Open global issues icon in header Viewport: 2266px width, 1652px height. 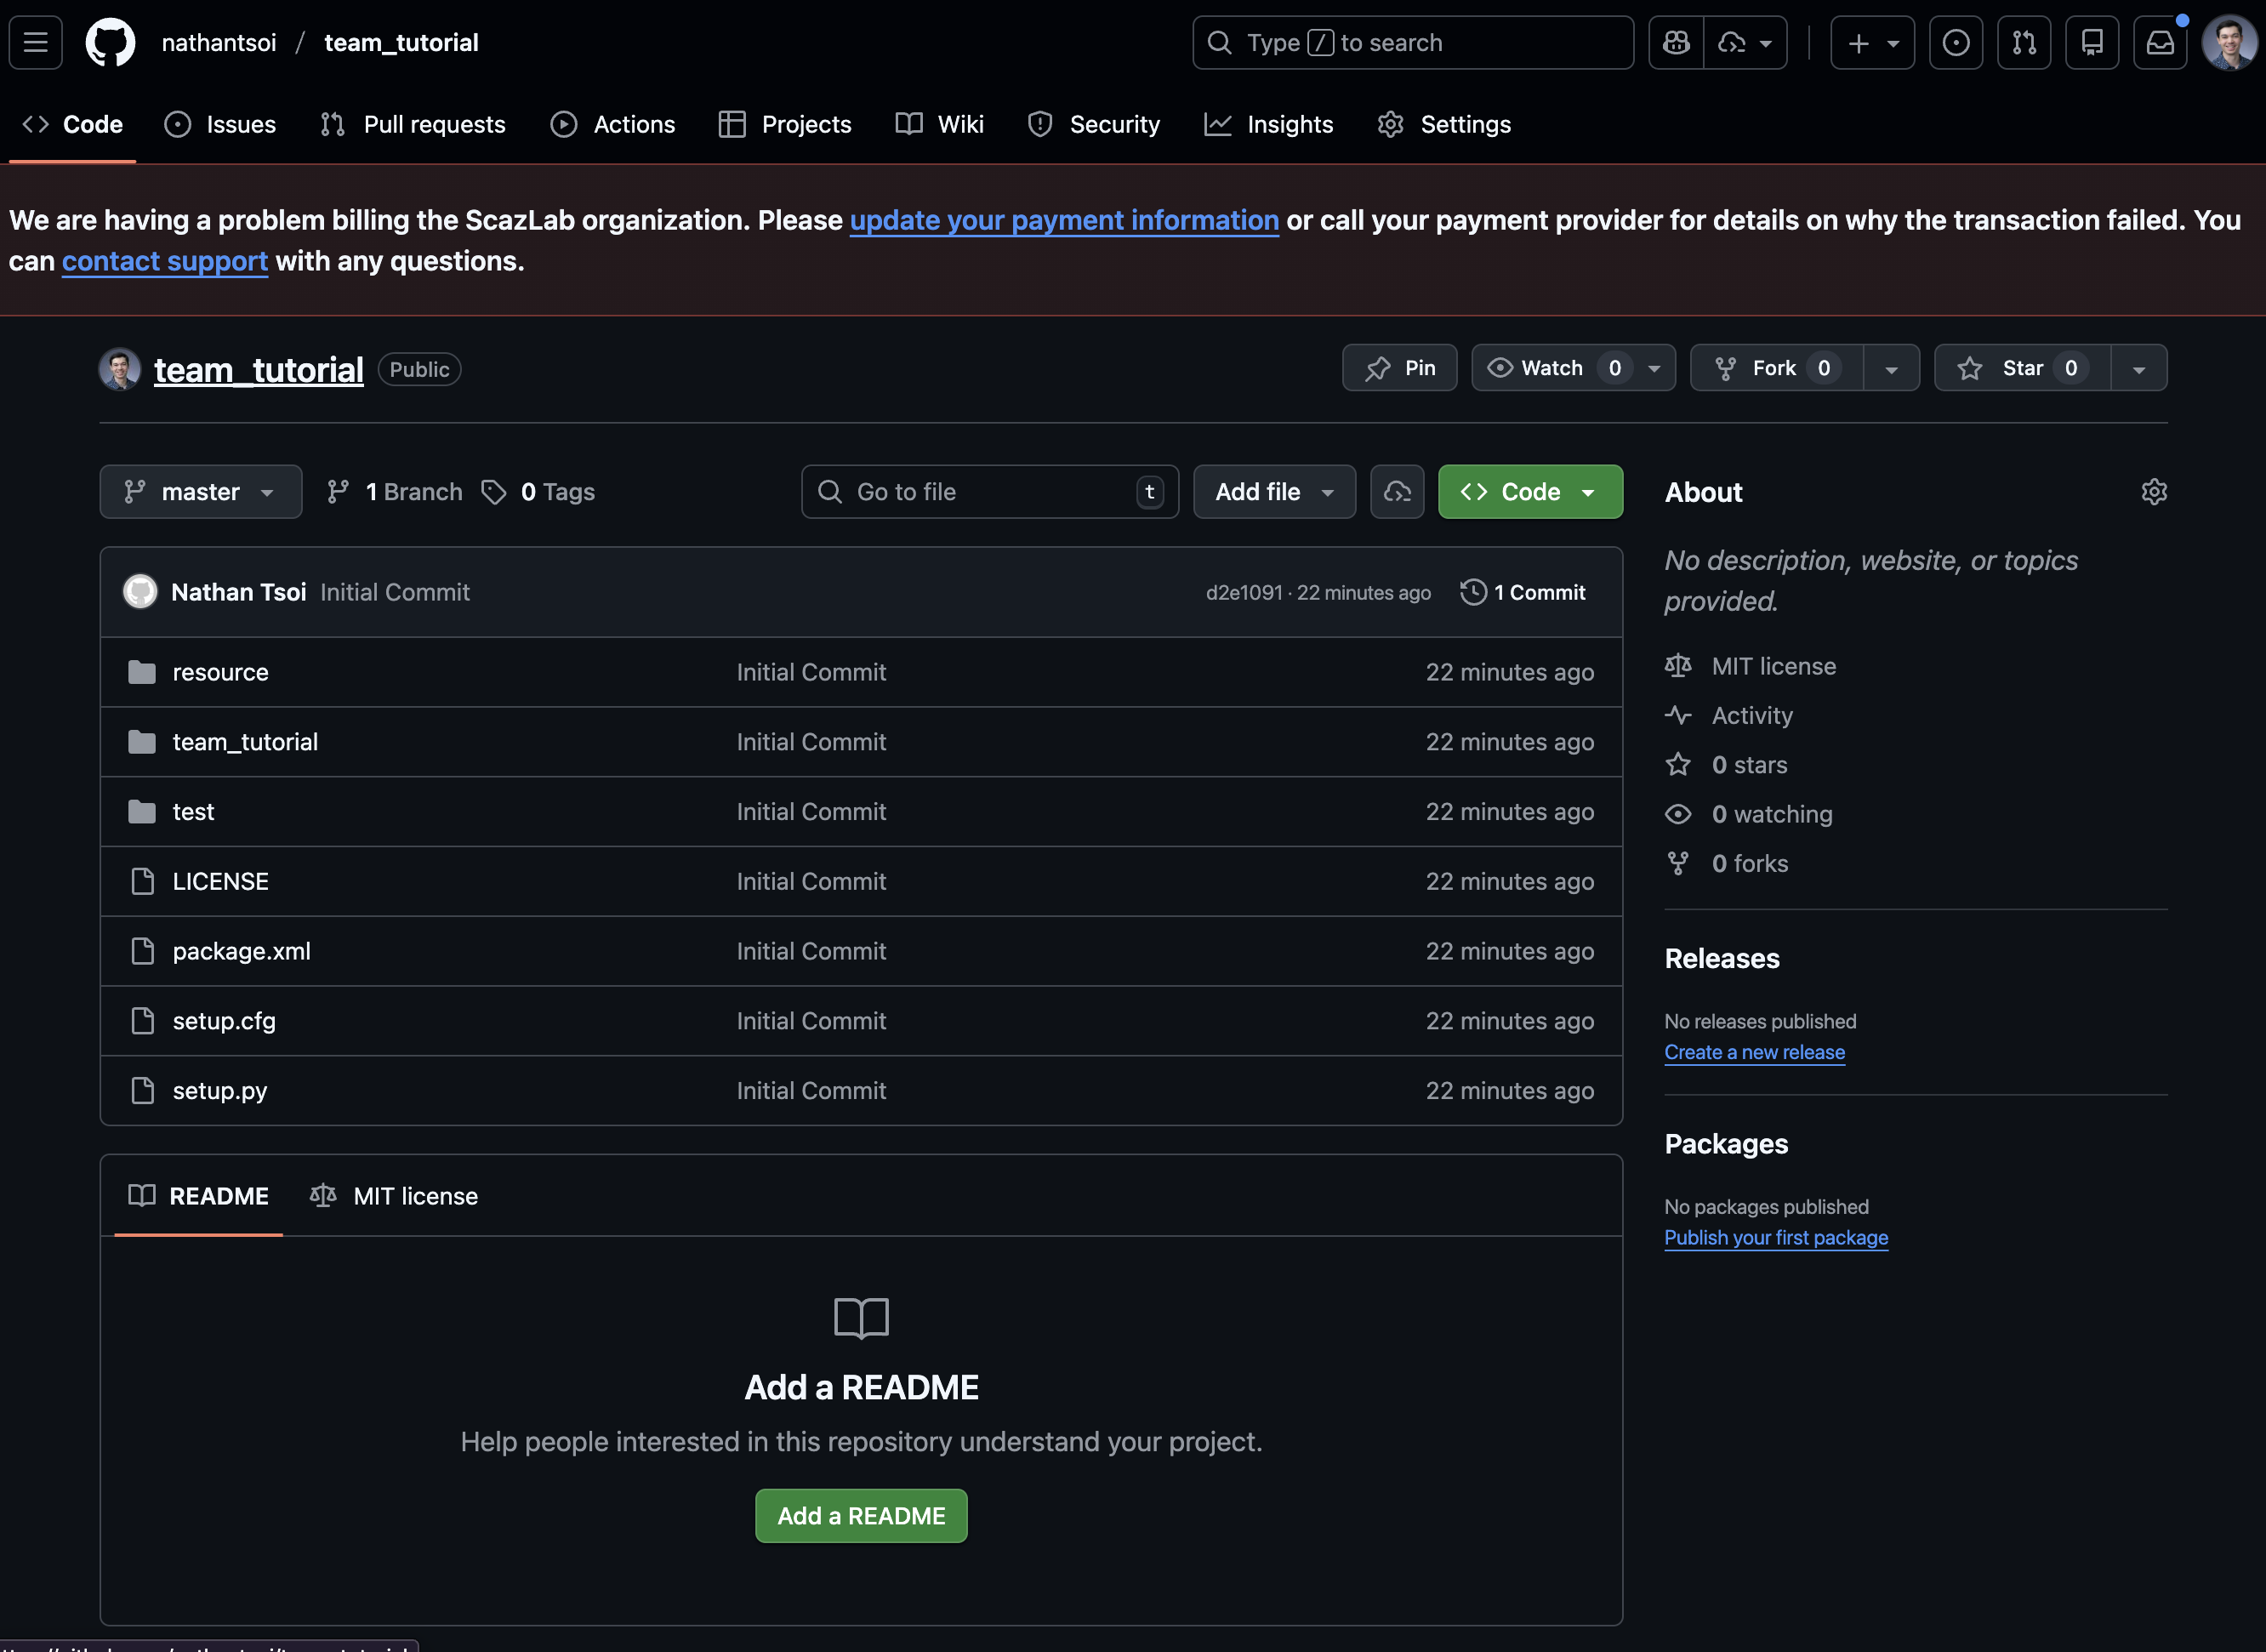point(1955,43)
